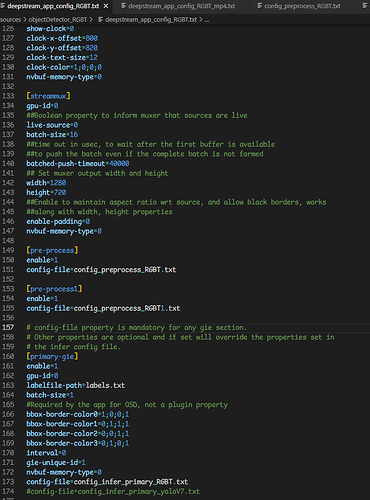This screenshot has height=500, width=370.
Task: Open the file name breadcrumb dropdown
Action: (x=151, y=20)
